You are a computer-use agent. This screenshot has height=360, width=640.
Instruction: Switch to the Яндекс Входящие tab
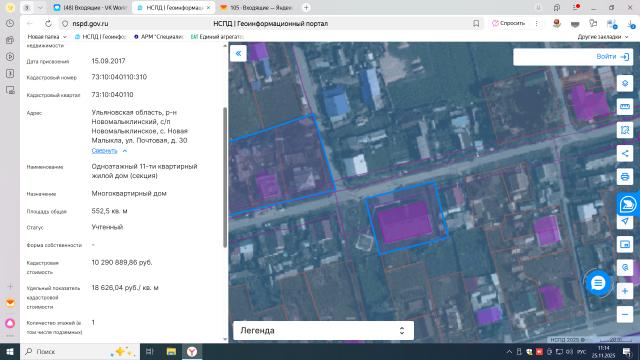(x=257, y=8)
